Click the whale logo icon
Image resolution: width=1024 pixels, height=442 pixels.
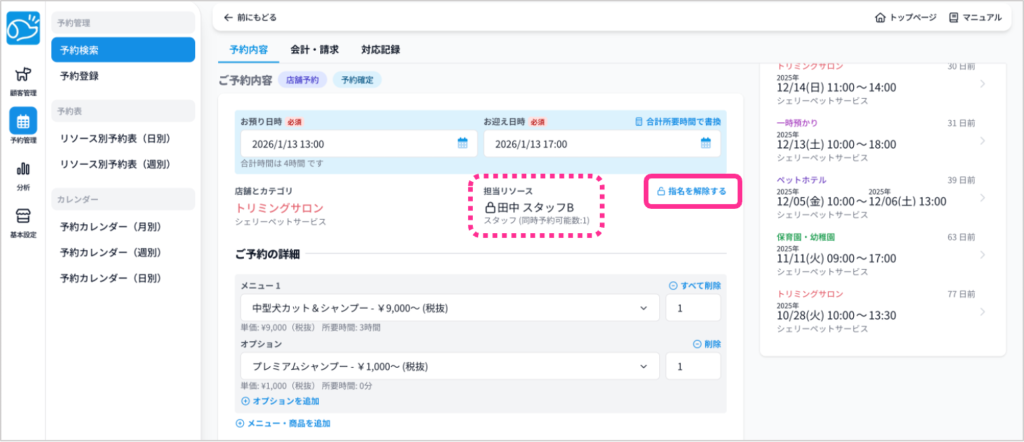point(23,31)
